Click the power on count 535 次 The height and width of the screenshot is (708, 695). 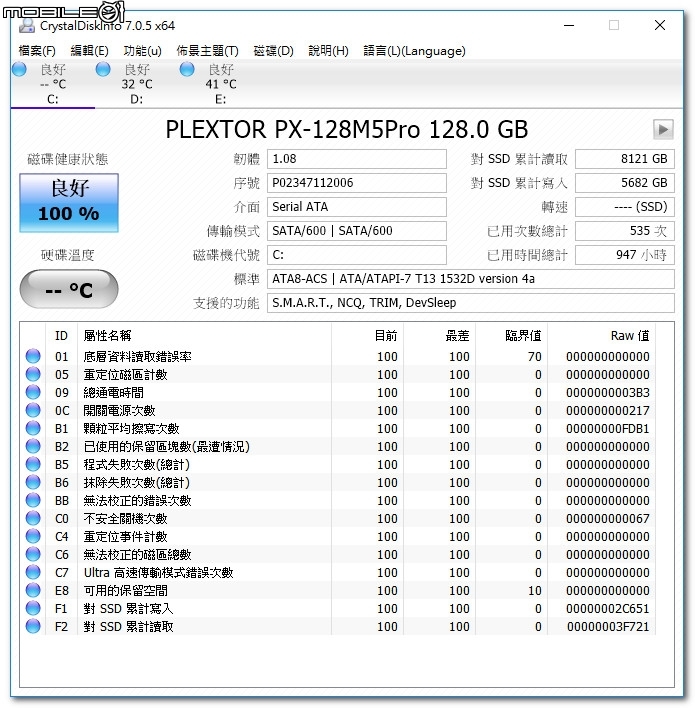[625, 231]
